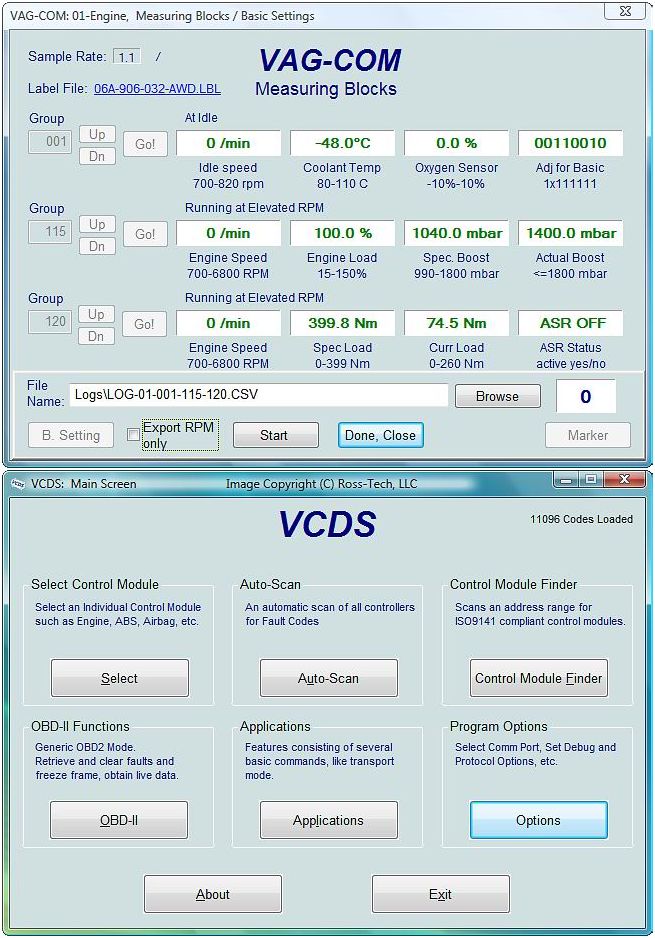
Task: Click Go! button for Group 115
Action: click(145, 234)
